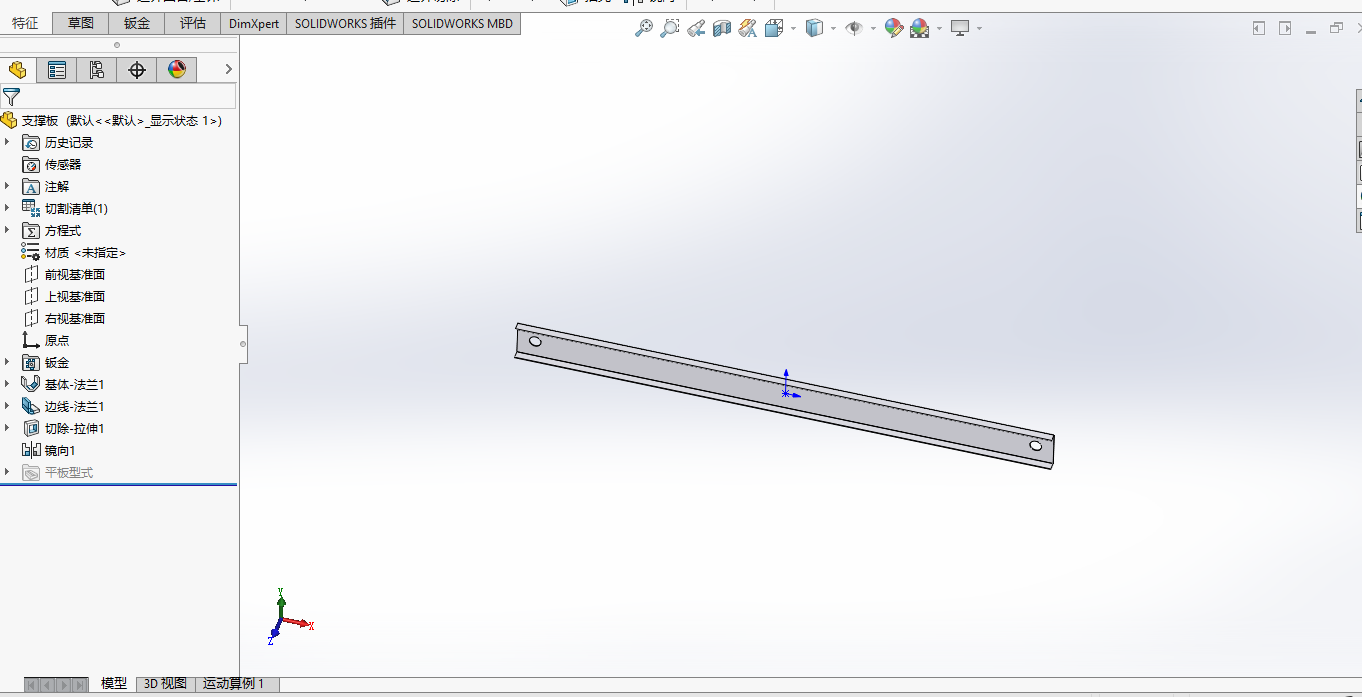The height and width of the screenshot is (697, 1362).
Task: Open the View Orientation dropdown arrow
Action: 793,28
